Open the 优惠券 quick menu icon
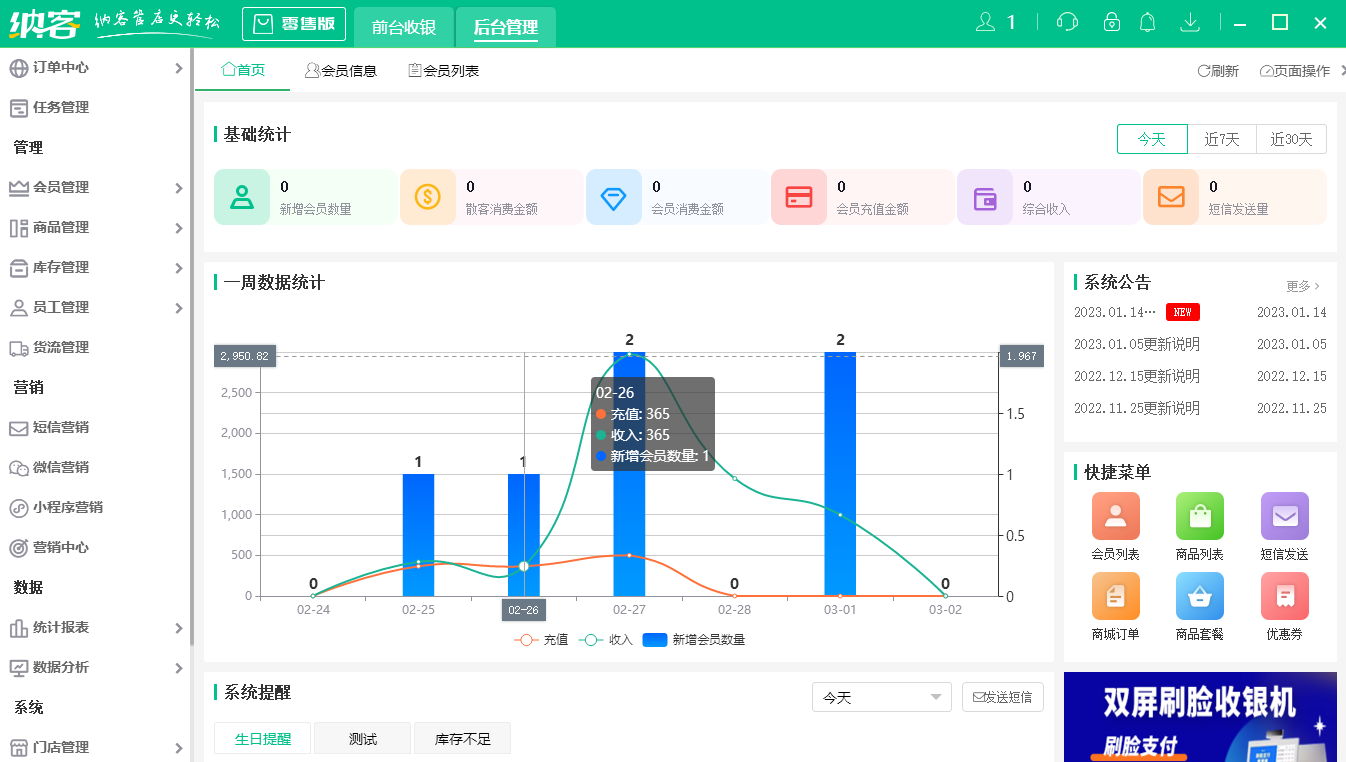 (x=1284, y=596)
